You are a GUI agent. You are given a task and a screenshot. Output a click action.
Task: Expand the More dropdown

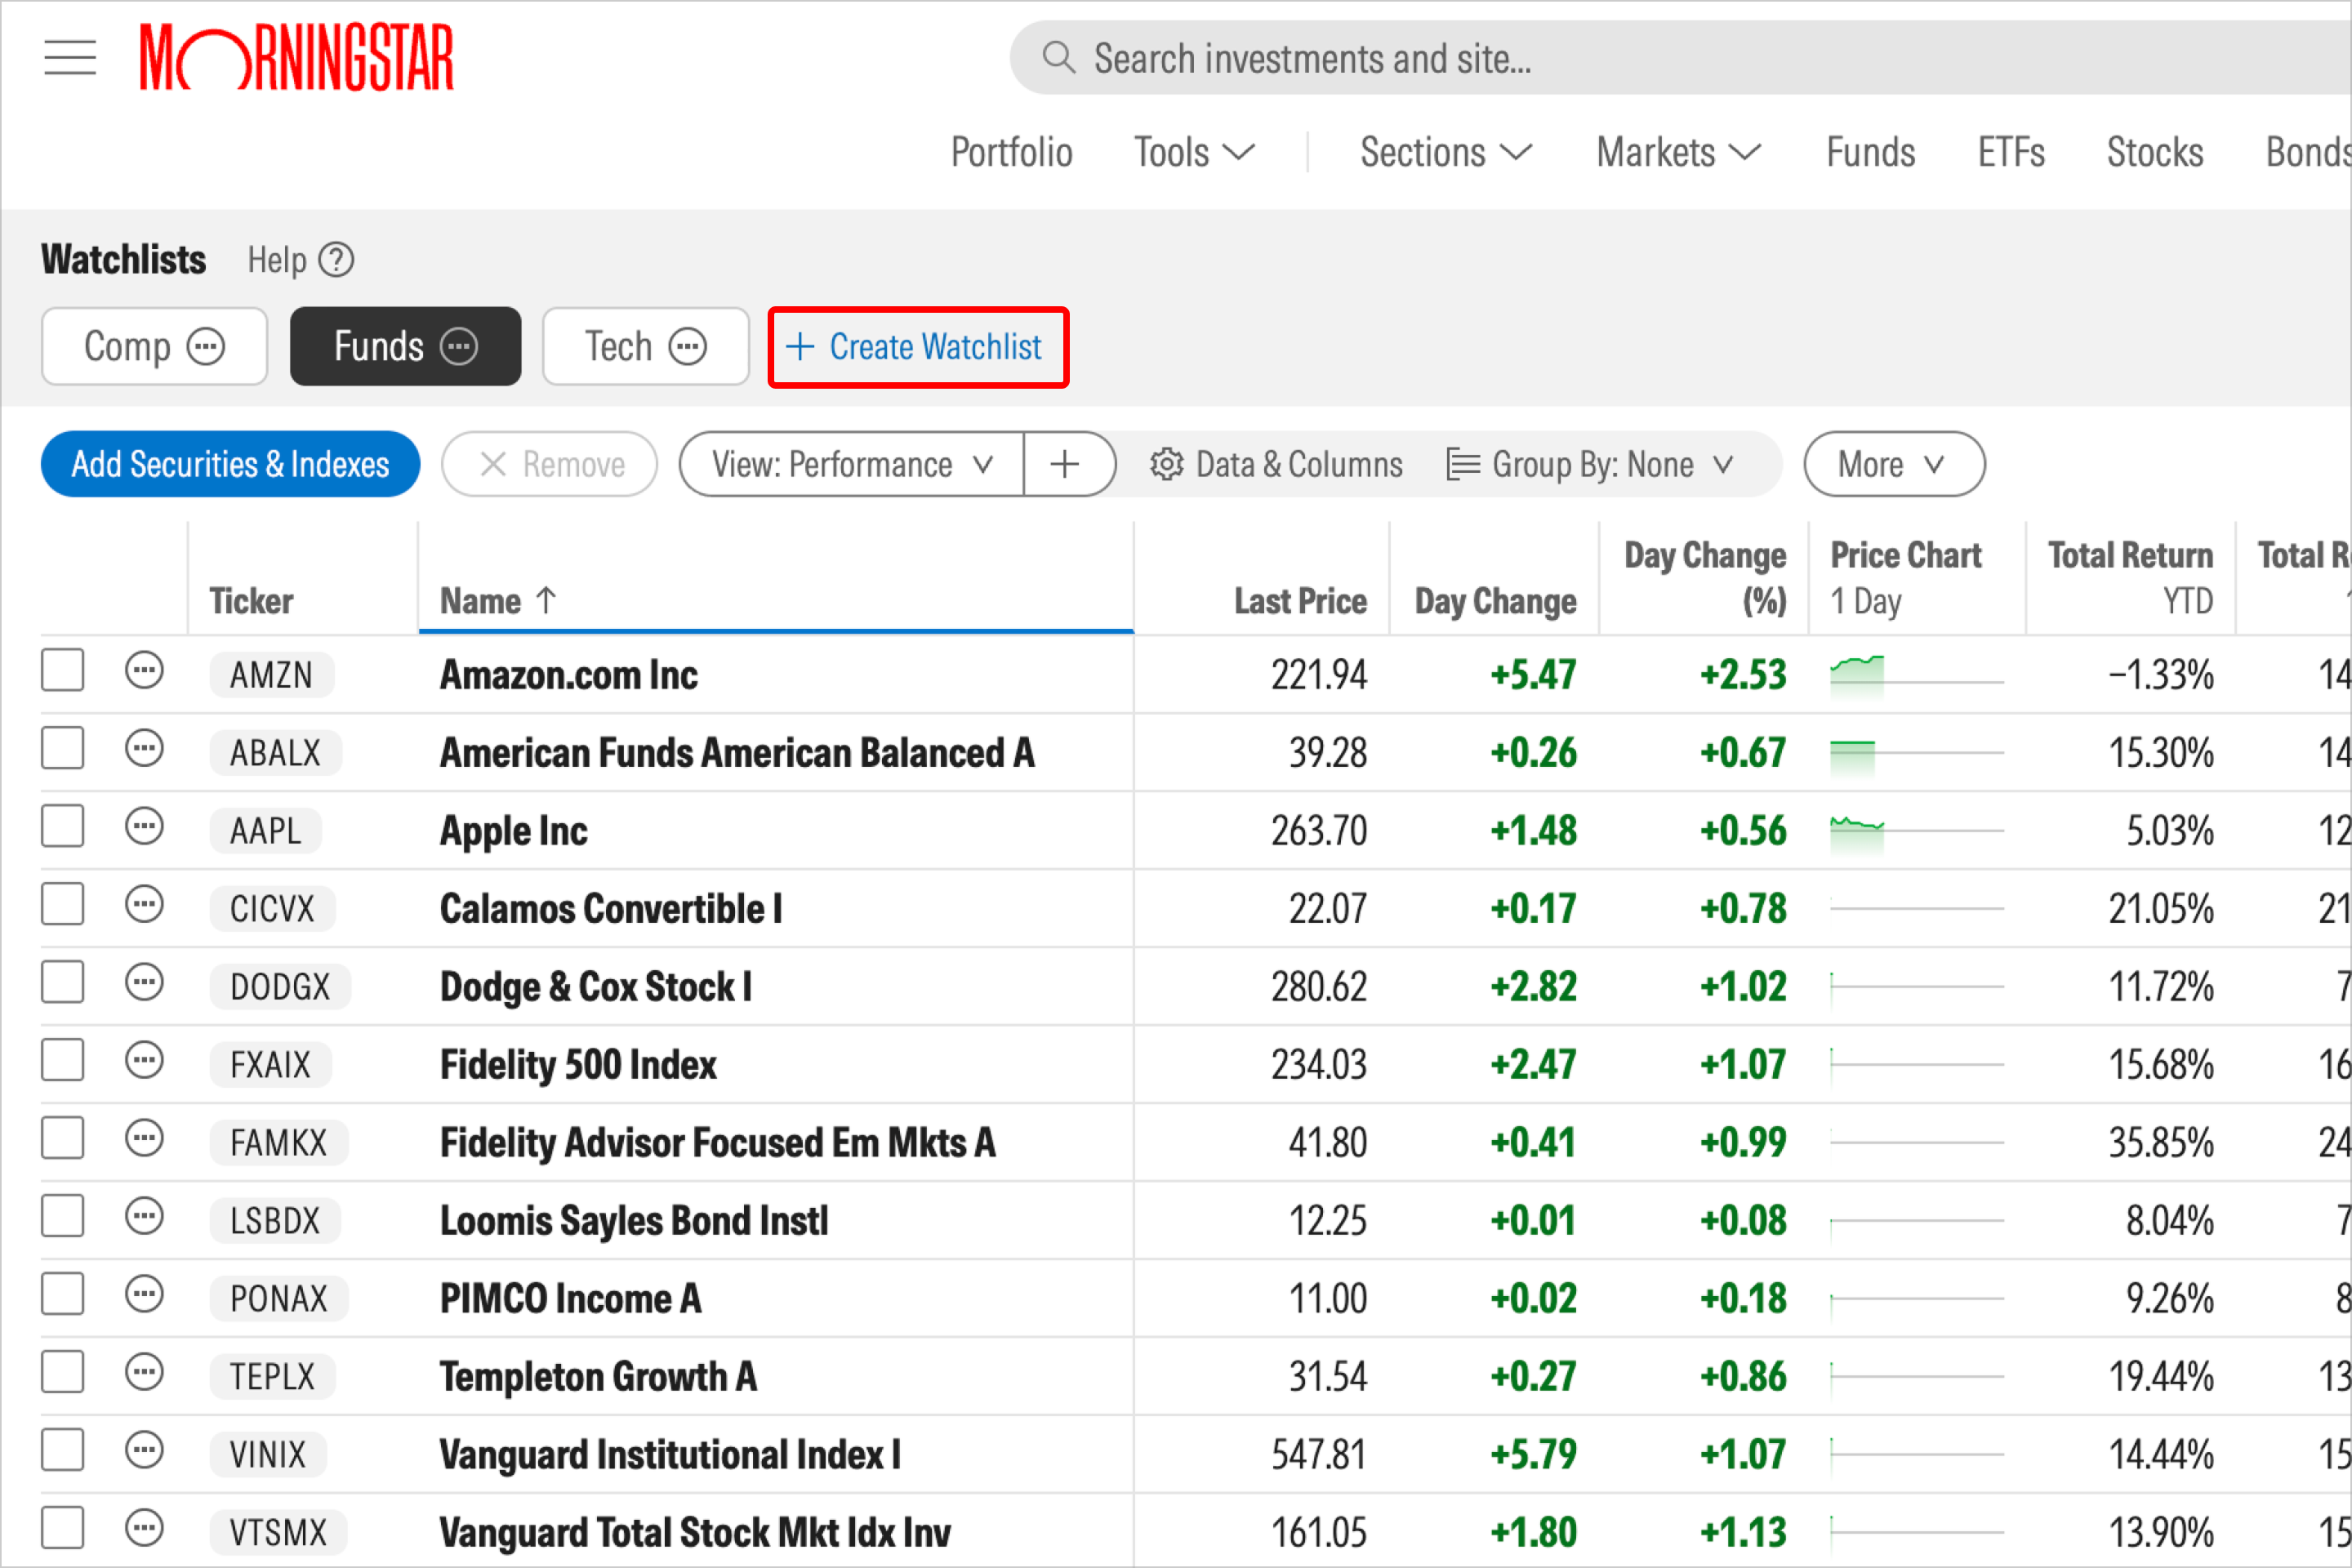[x=1894, y=464]
